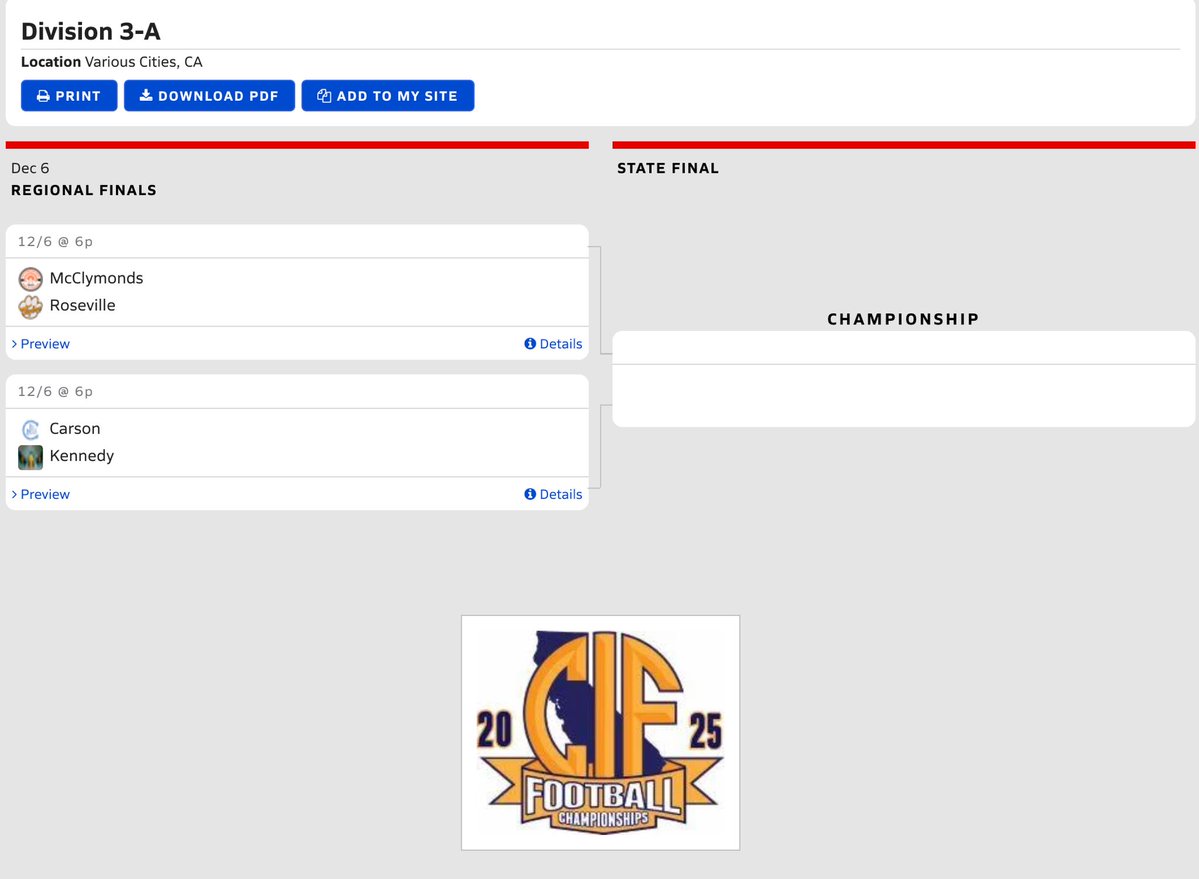Click the 'Division 3-A' heading
1199x879 pixels.
tap(90, 31)
